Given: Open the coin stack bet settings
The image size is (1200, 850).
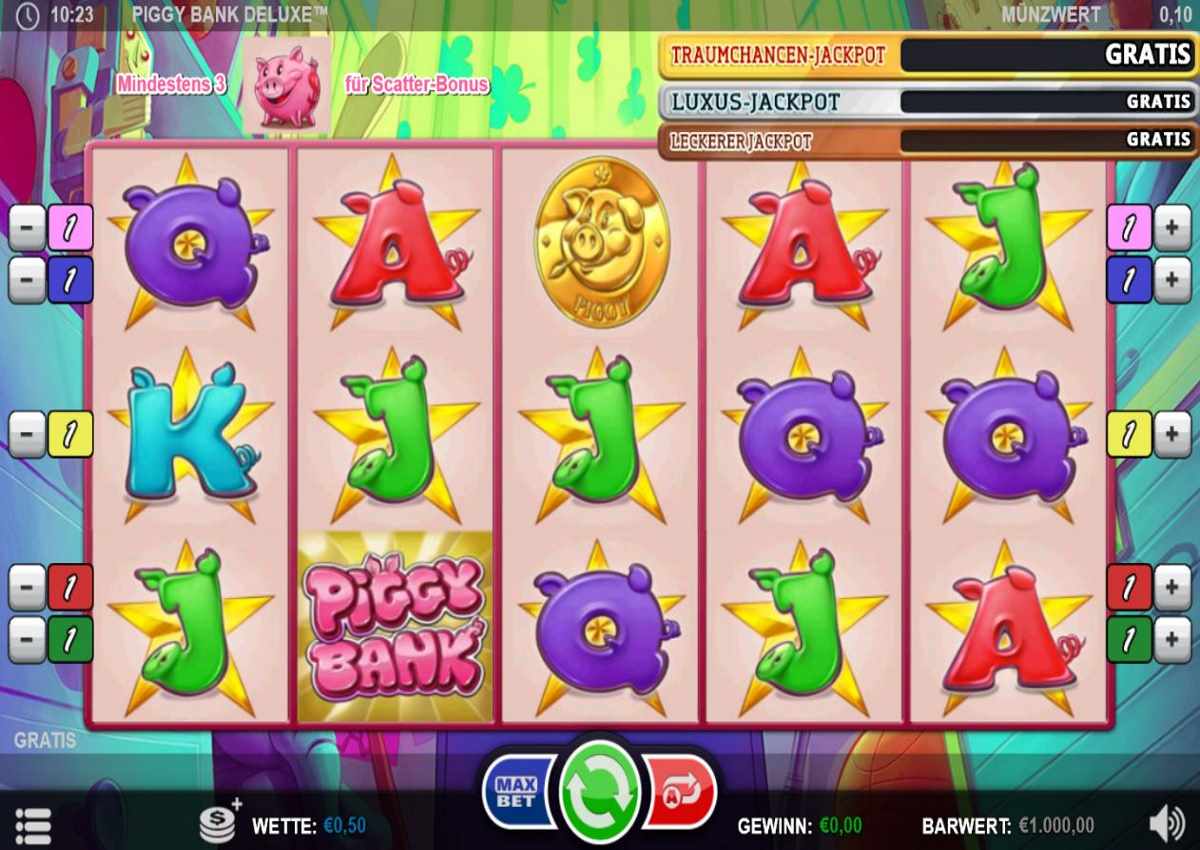Looking at the screenshot, I should coord(219,822).
